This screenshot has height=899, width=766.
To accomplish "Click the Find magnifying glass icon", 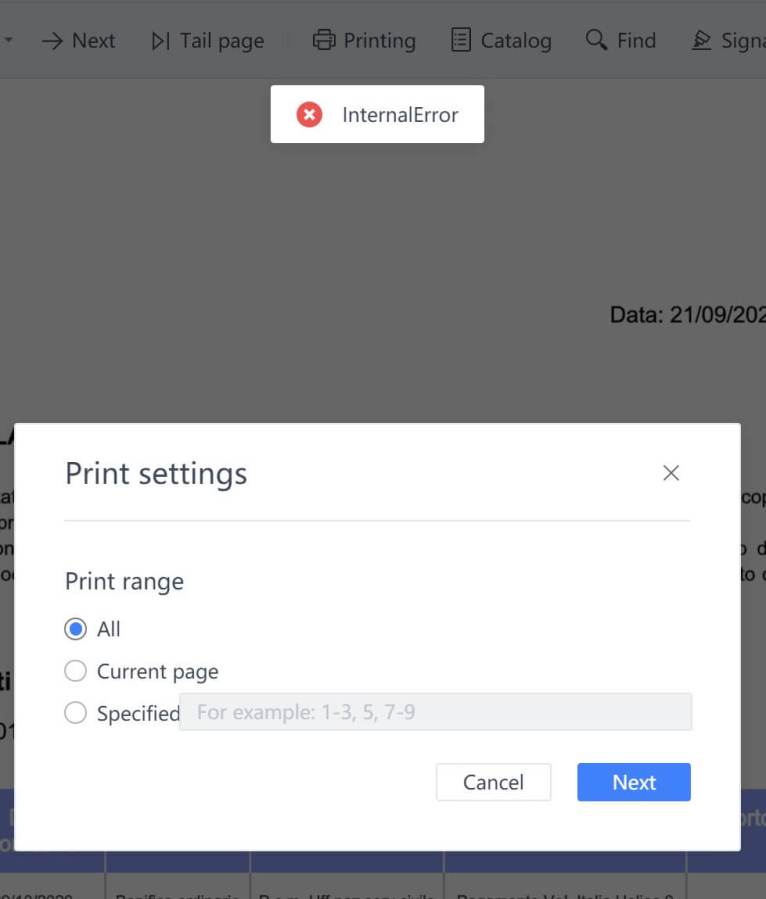I will coord(596,40).
